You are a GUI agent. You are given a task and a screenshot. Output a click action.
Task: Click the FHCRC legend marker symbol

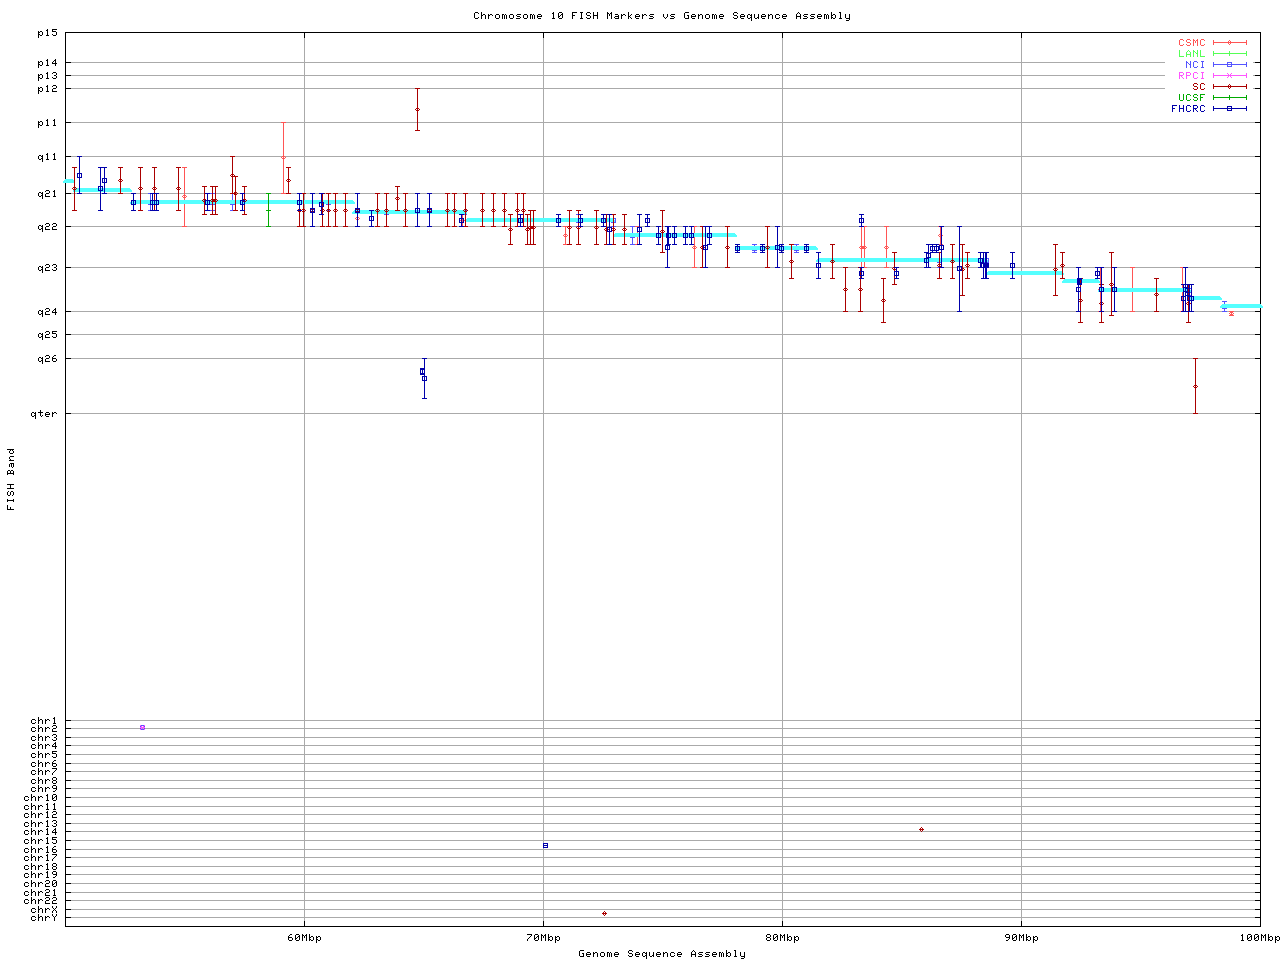(x=1229, y=108)
